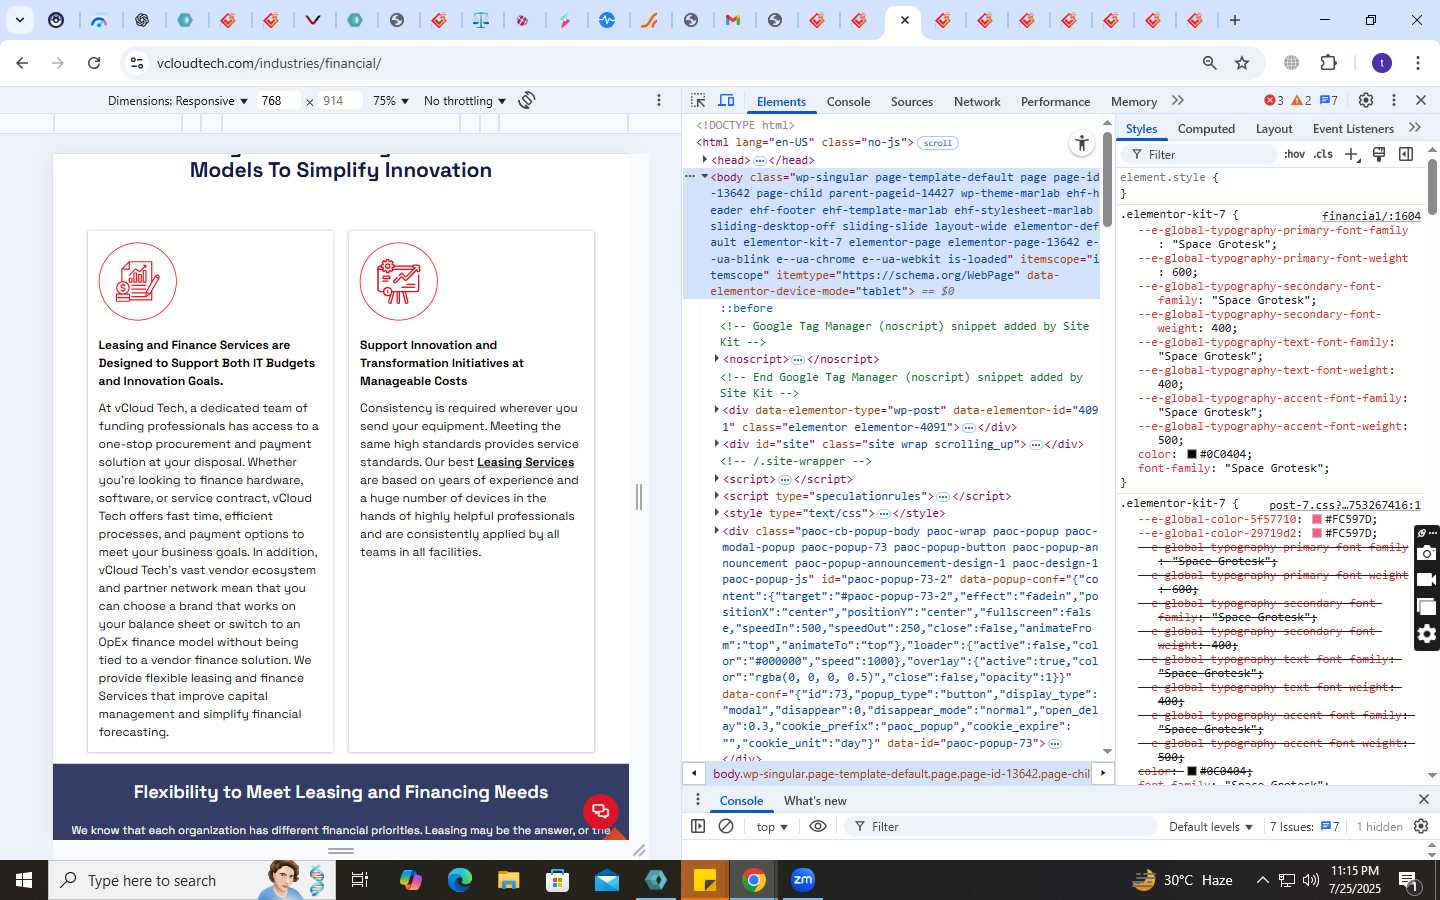Screen dimensions: 1440x900
Task: Expand the noscript element node
Action: (717, 359)
